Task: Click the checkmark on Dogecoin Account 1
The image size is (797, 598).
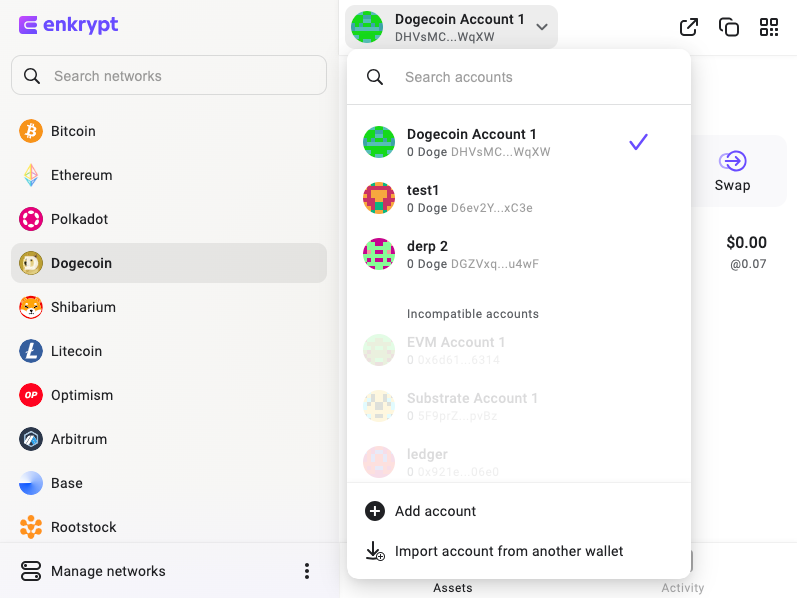Action: tap(638, 142)
